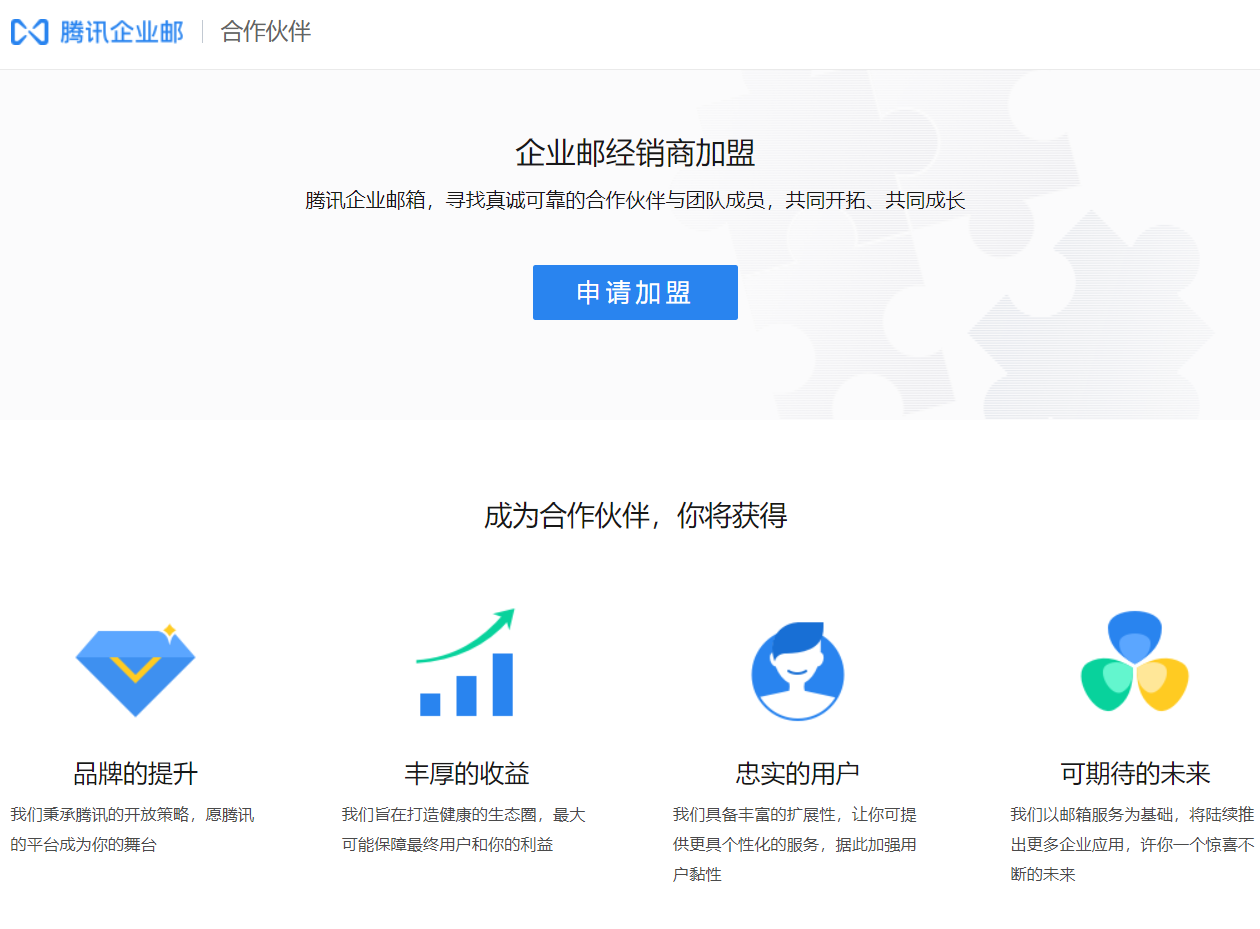
Task: Select the 企业邮经销商加盟 page heading
Action: (x=635, y=153)
